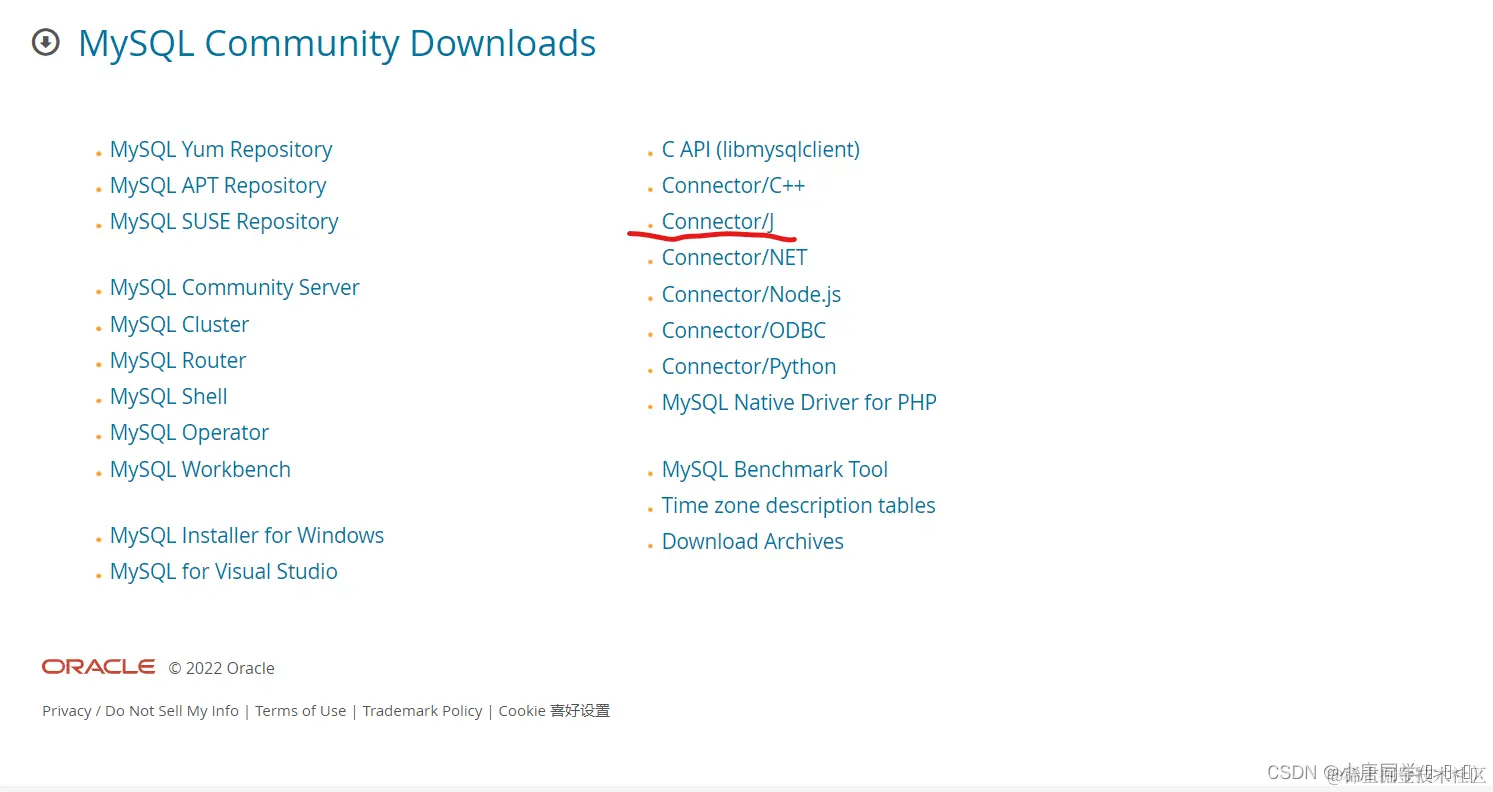Image resolution: width=1493 pixels, height=792 pixels.
Task: Browse the Download Archives link
Action: [x=753, y=541]
